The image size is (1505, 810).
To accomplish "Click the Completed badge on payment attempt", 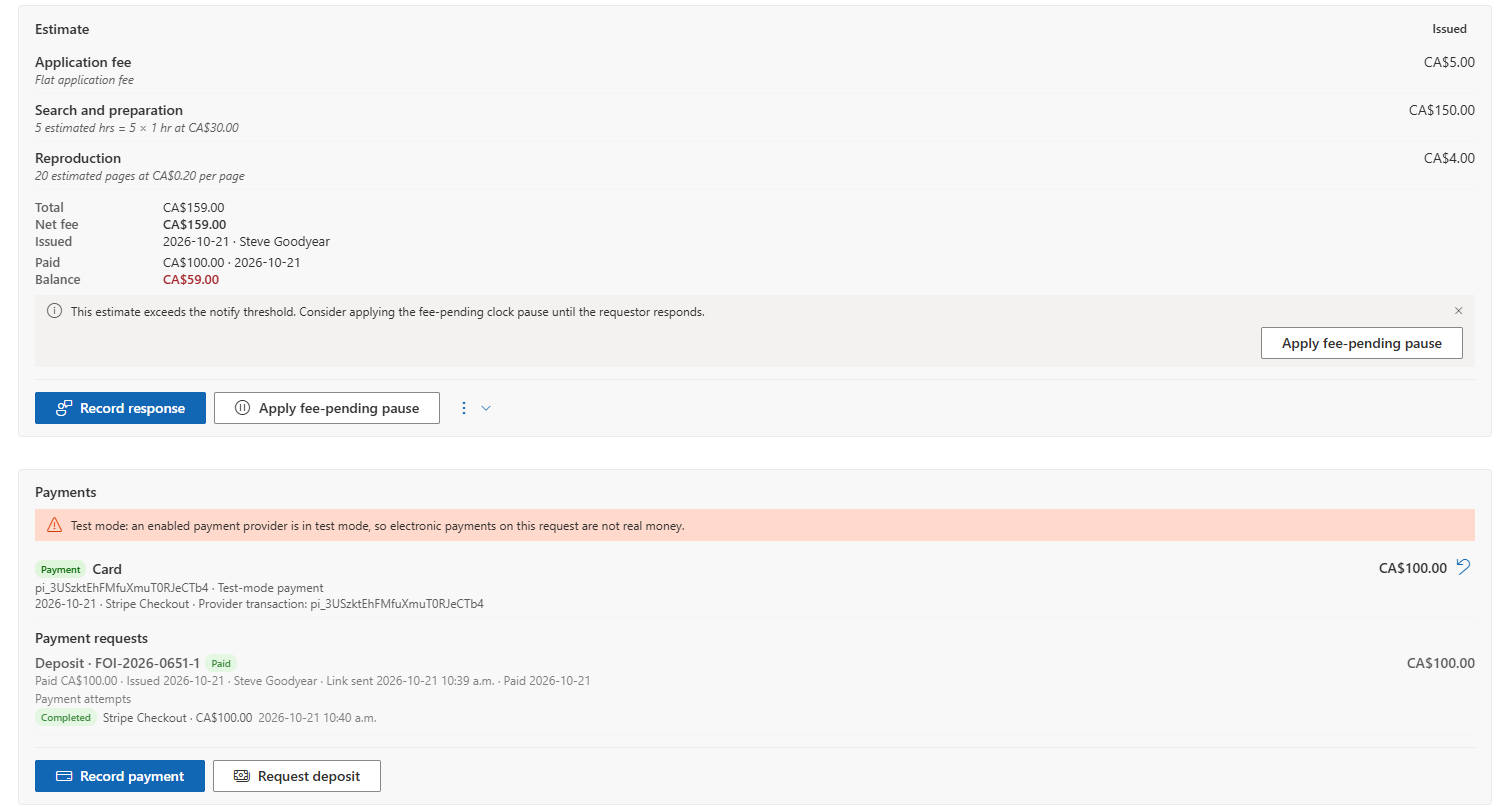I will pyautogui.click(x=66, y=717).
